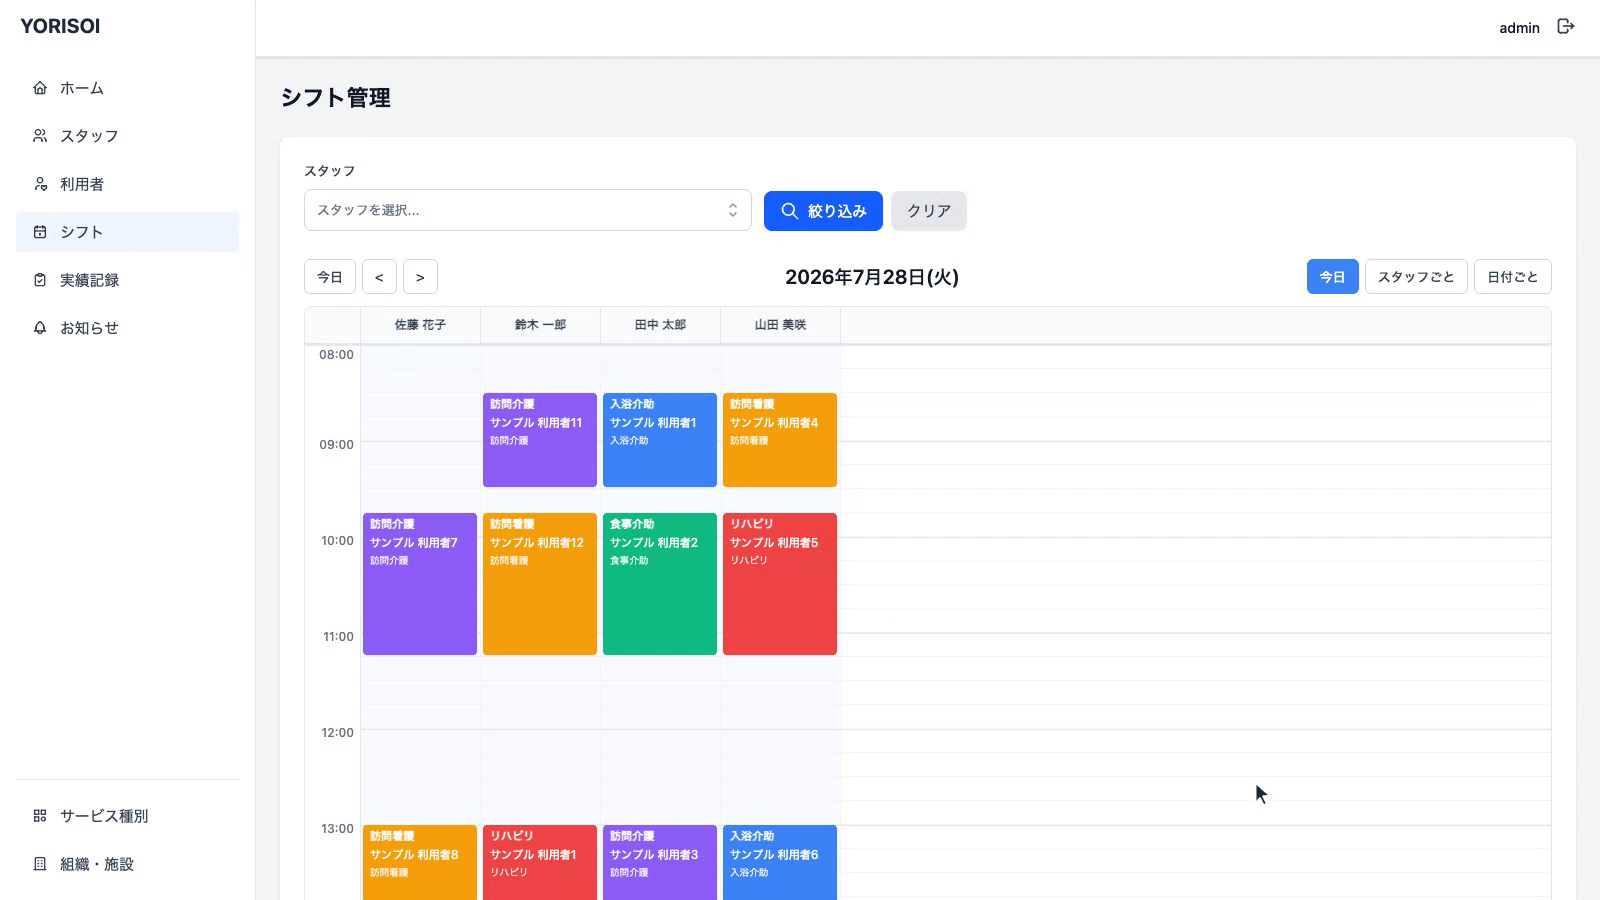Image resolution: width=1600 pixels, height=900 pixels.
Task: Open purple shift for サンプル 利用者7
Action: 420,584
